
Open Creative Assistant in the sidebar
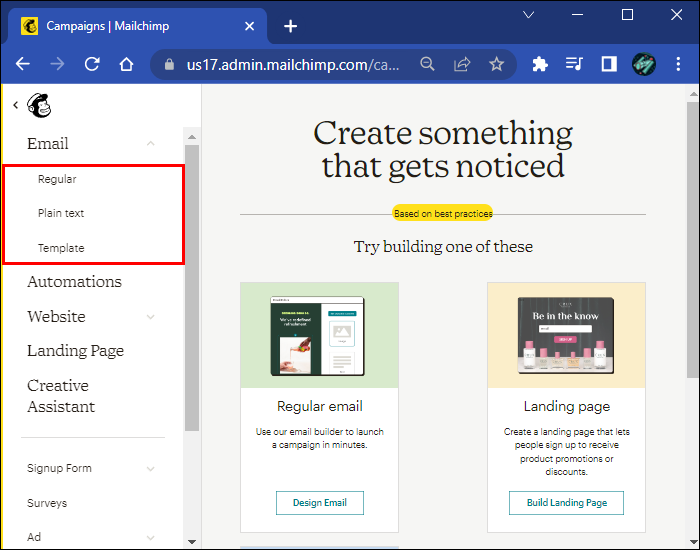pyautogui.click(x=61, y=396)
